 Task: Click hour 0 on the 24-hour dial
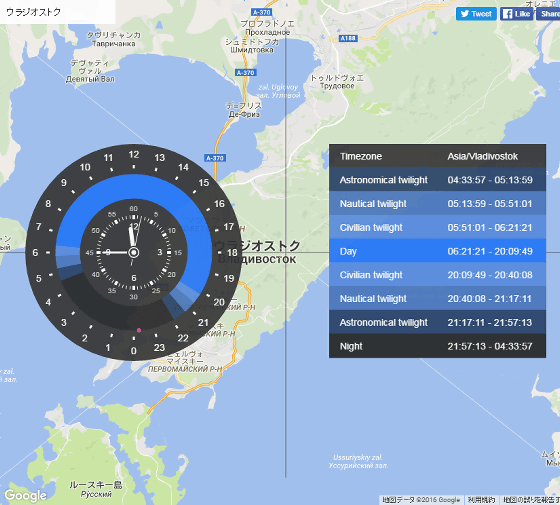[x=134, y=351]
